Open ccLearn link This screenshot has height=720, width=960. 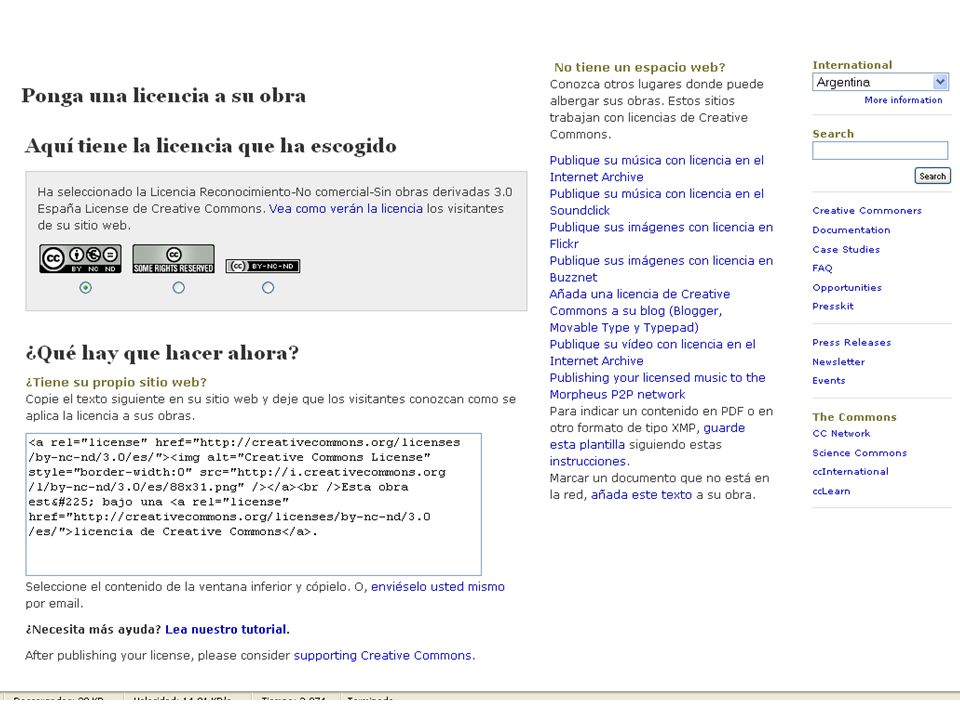tap(831, 491)
